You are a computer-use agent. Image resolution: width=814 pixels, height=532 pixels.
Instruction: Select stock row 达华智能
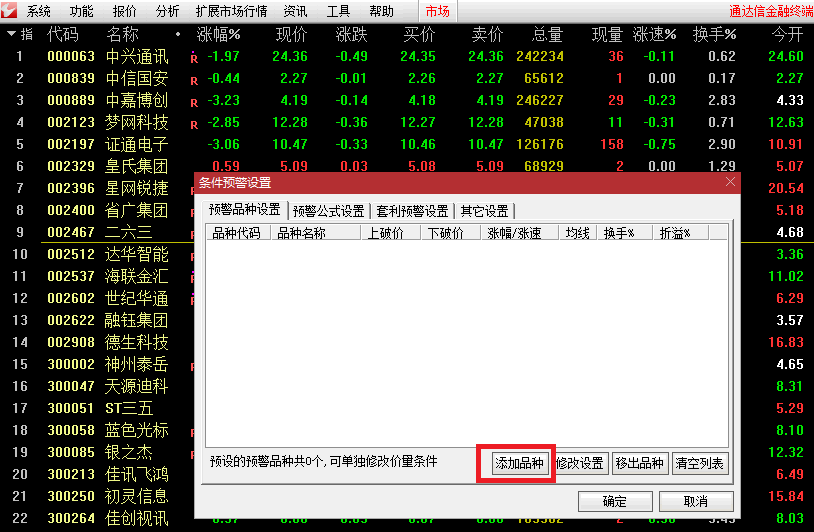click(137, 254)
